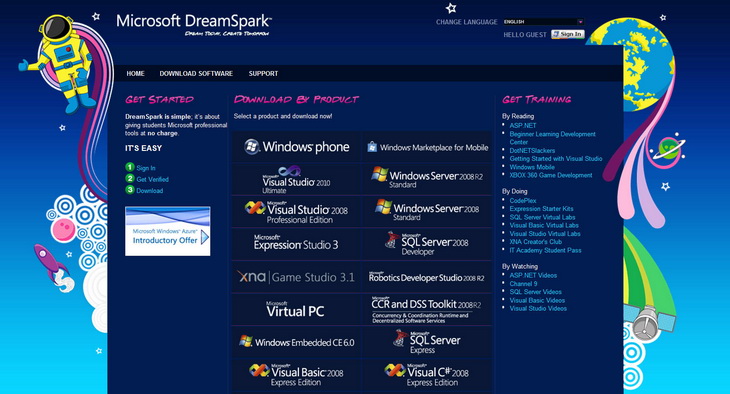Open the Windows Azure Introductory Offer banner
Image resolution: width=730 pixels, height=394 pixels.
pos(168,231)
